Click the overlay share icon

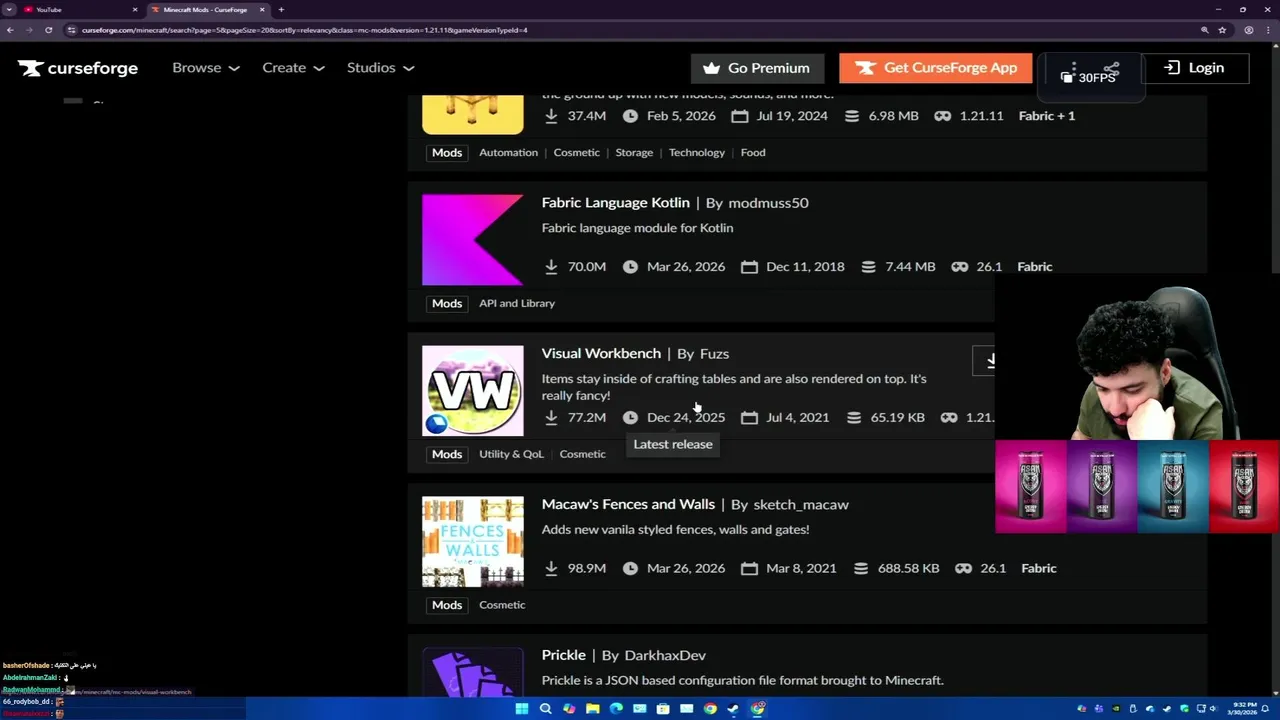click(1111, 70)
